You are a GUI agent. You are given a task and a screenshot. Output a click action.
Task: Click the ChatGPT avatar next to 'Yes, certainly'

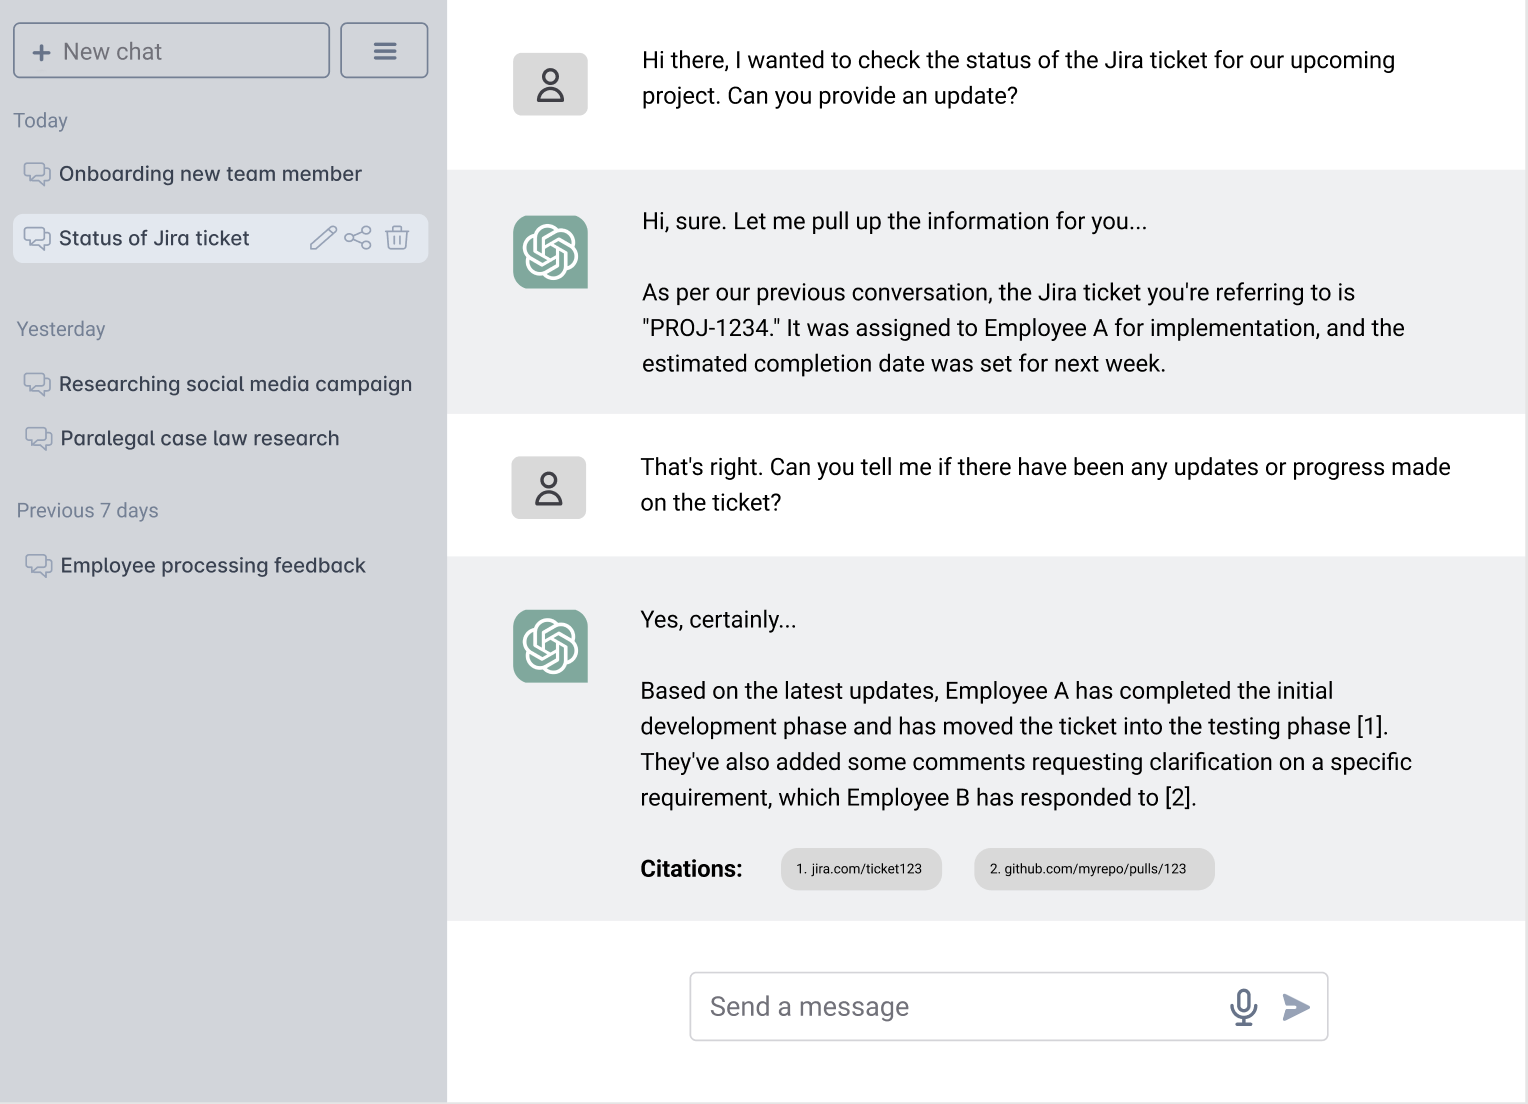pyautogui.click(x=550, y=646)
